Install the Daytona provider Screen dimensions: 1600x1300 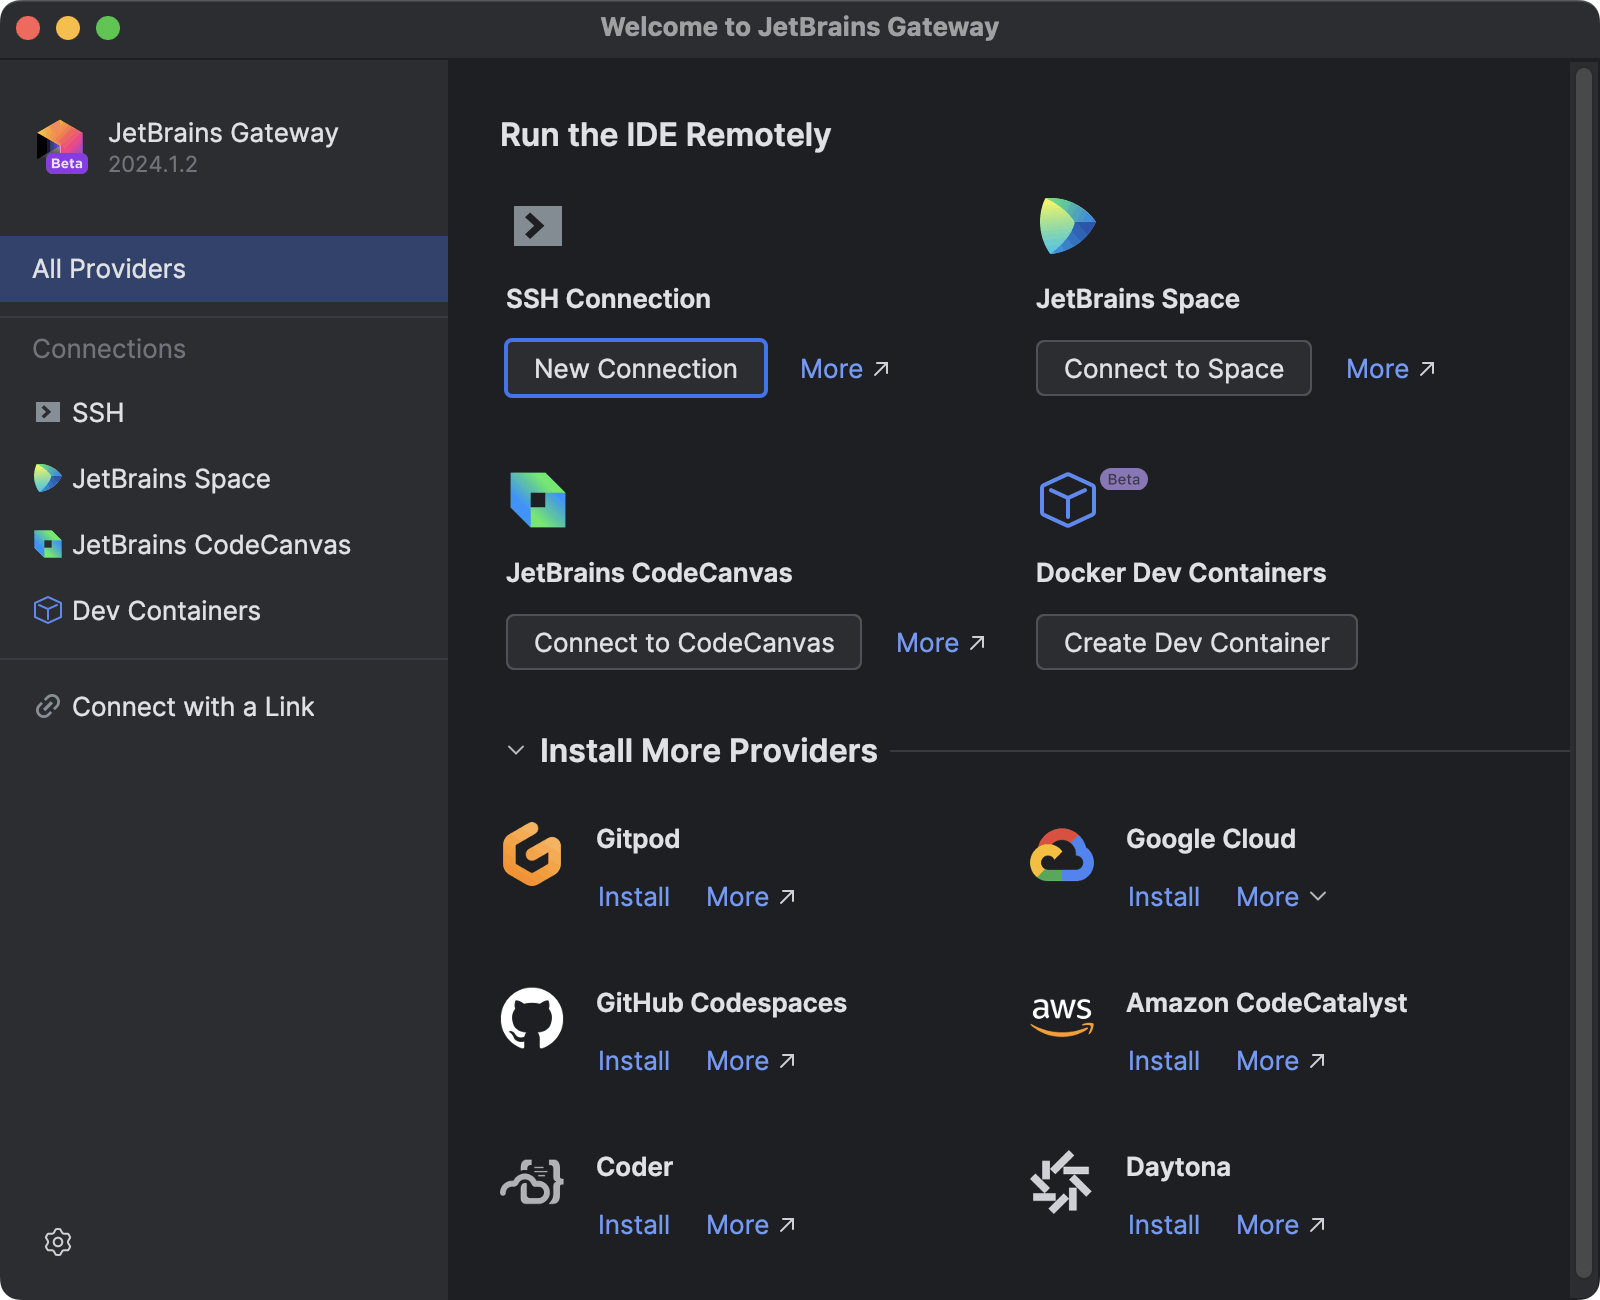pos(1164,1225)
